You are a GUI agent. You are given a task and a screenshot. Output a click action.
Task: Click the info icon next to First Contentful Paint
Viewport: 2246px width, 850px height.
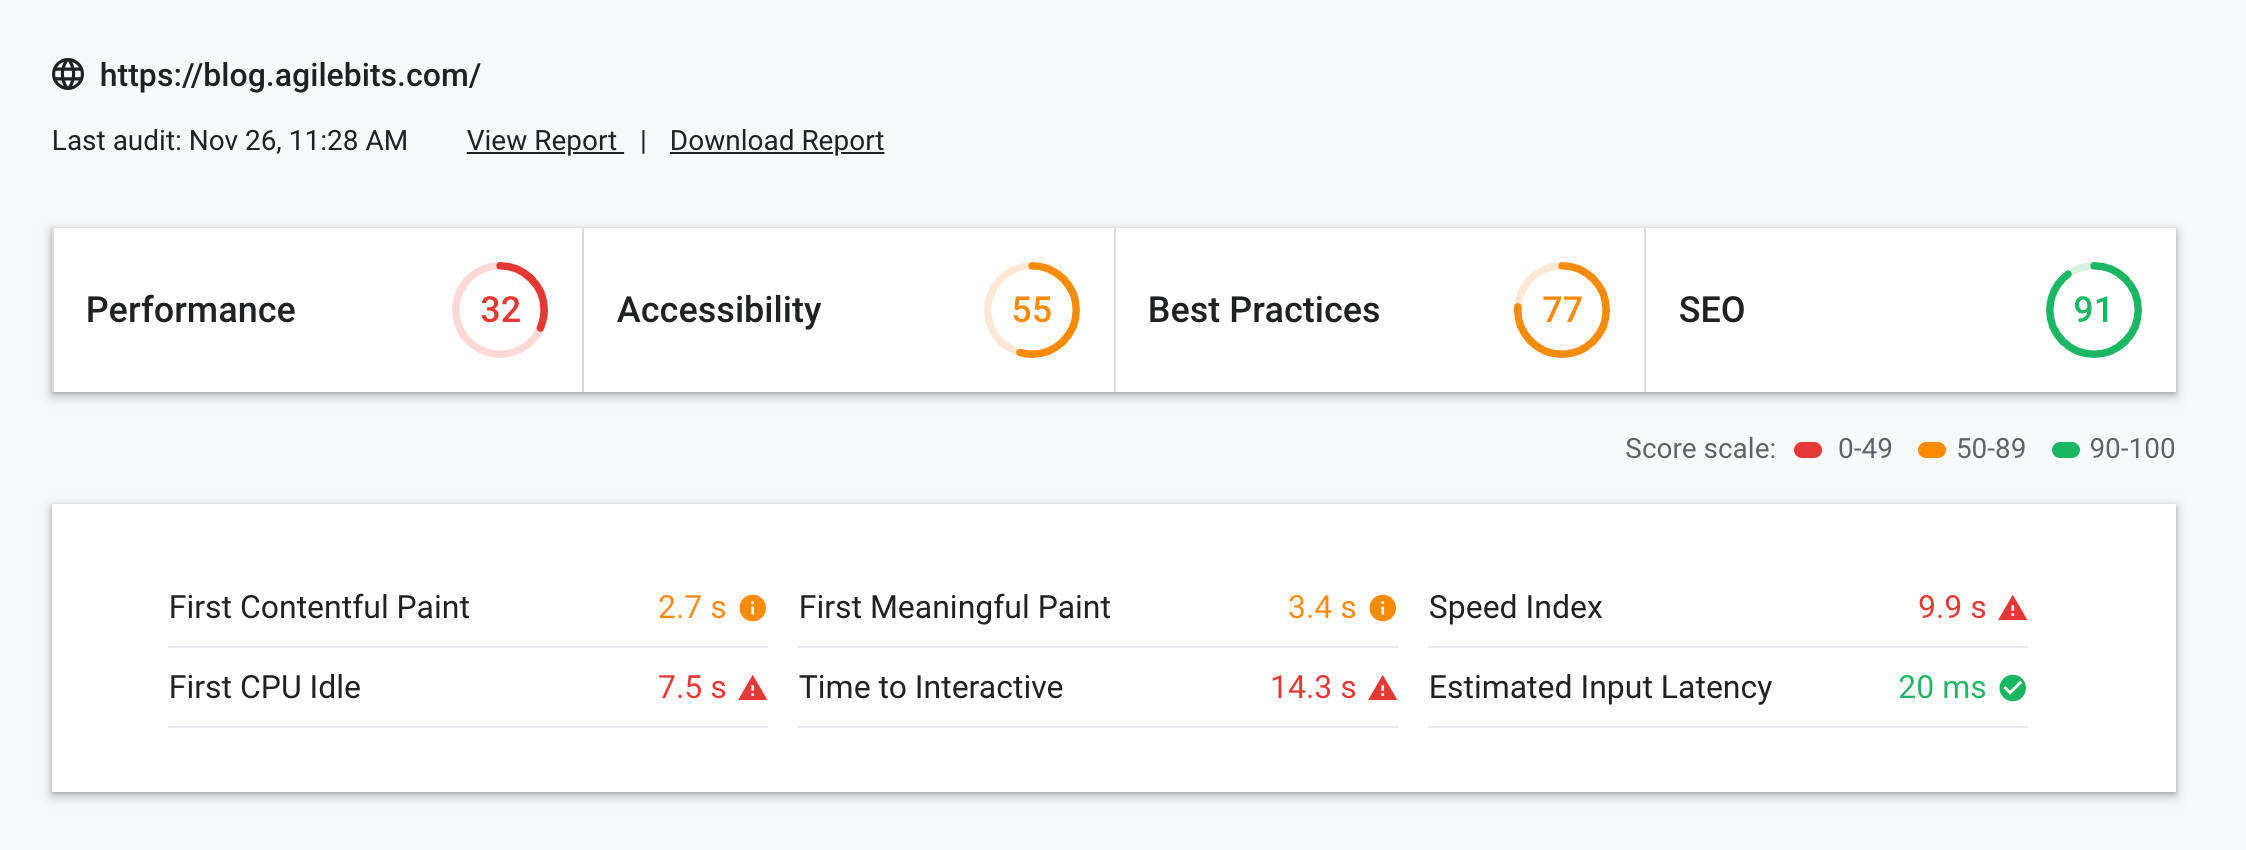(751, 607)
